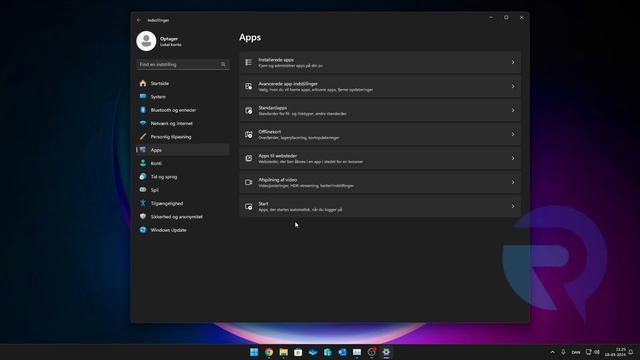
Task: Select Apps in the sidebar
Action: pos(182,150)
